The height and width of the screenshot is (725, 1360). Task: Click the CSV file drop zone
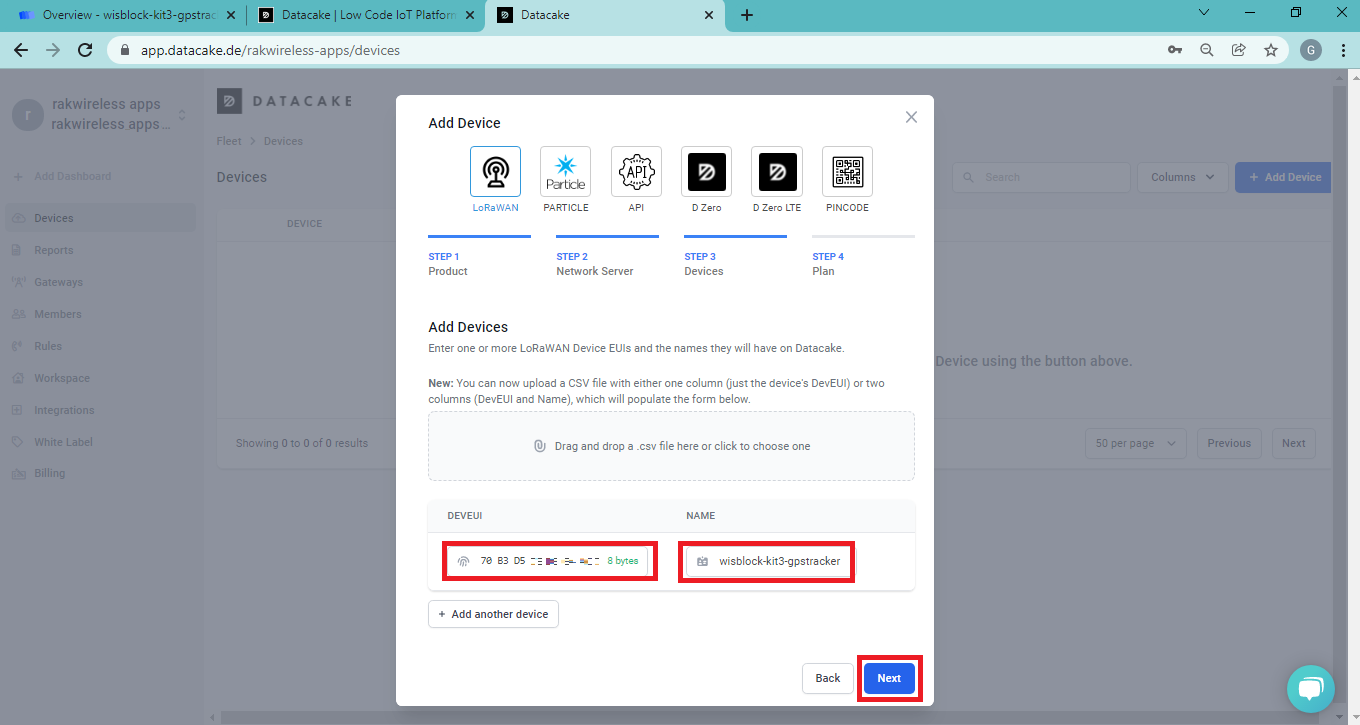[x=671, y=446]
